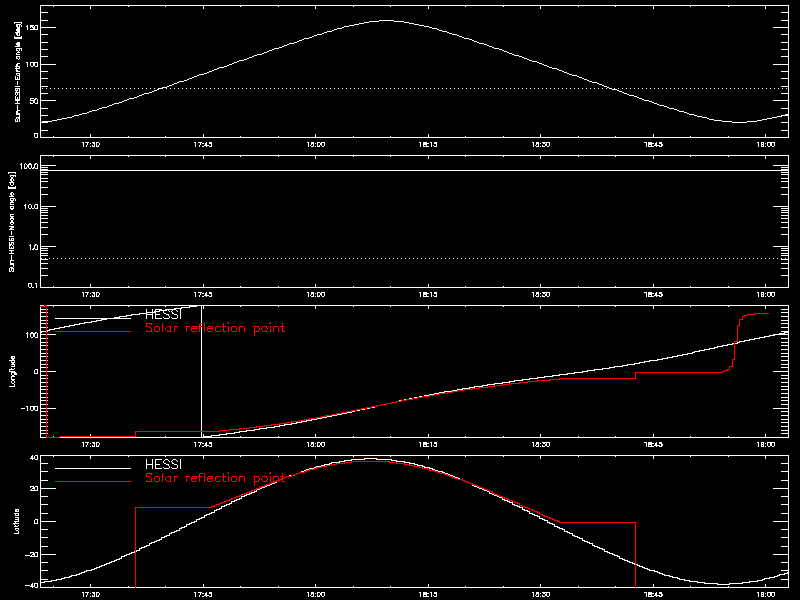Viewport: 800px width, 600px height.
Task: Click 18:30 time label under Longitude plot
Action: [541, 445]
